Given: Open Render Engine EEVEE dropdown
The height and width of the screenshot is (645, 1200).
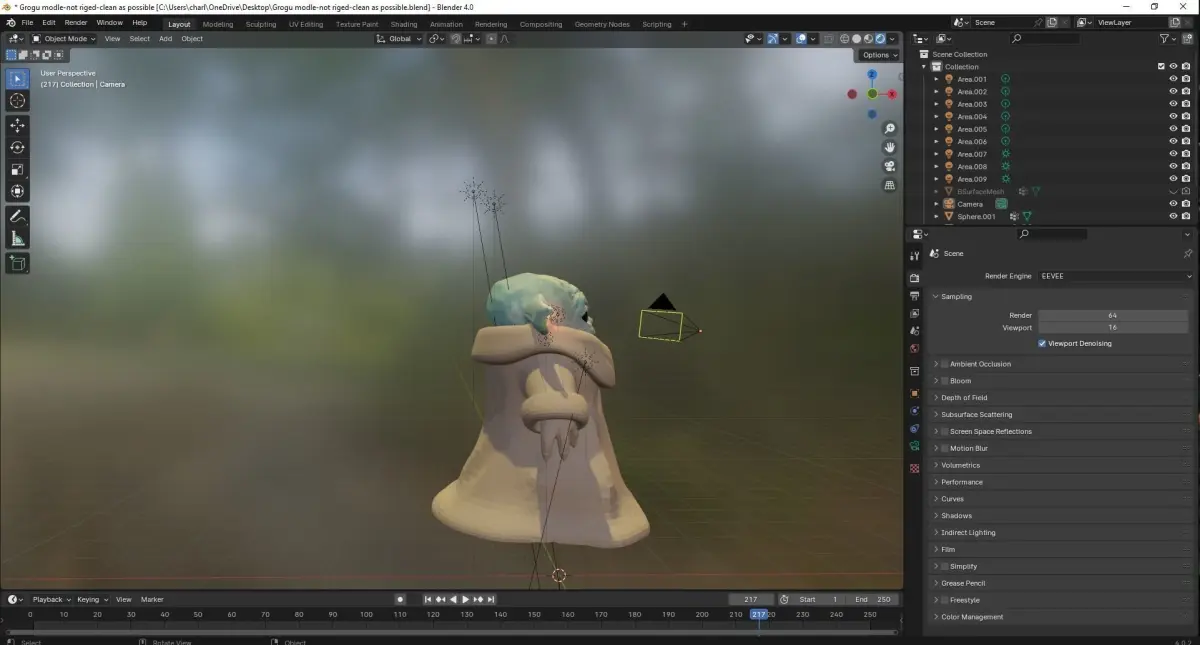Looking at the screenshot, I should pos(1116,276).
